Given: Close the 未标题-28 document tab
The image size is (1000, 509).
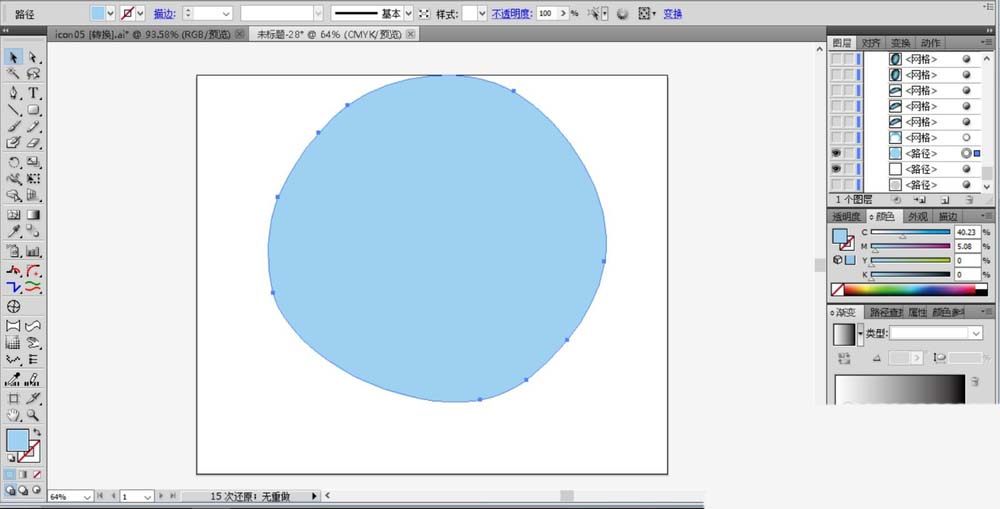Looking at the screenshot, I should [410, 34].
